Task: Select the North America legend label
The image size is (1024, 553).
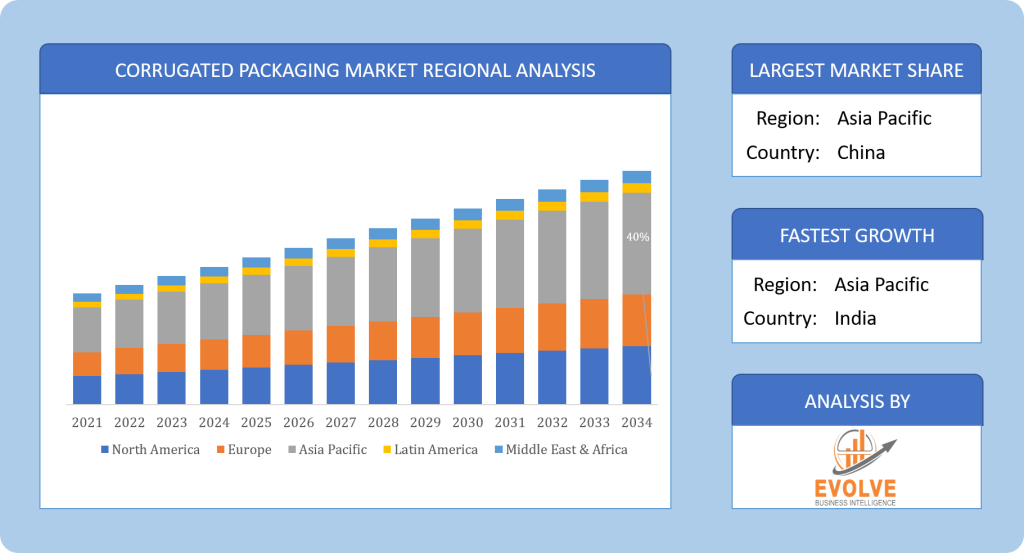Action: [155, 450]
